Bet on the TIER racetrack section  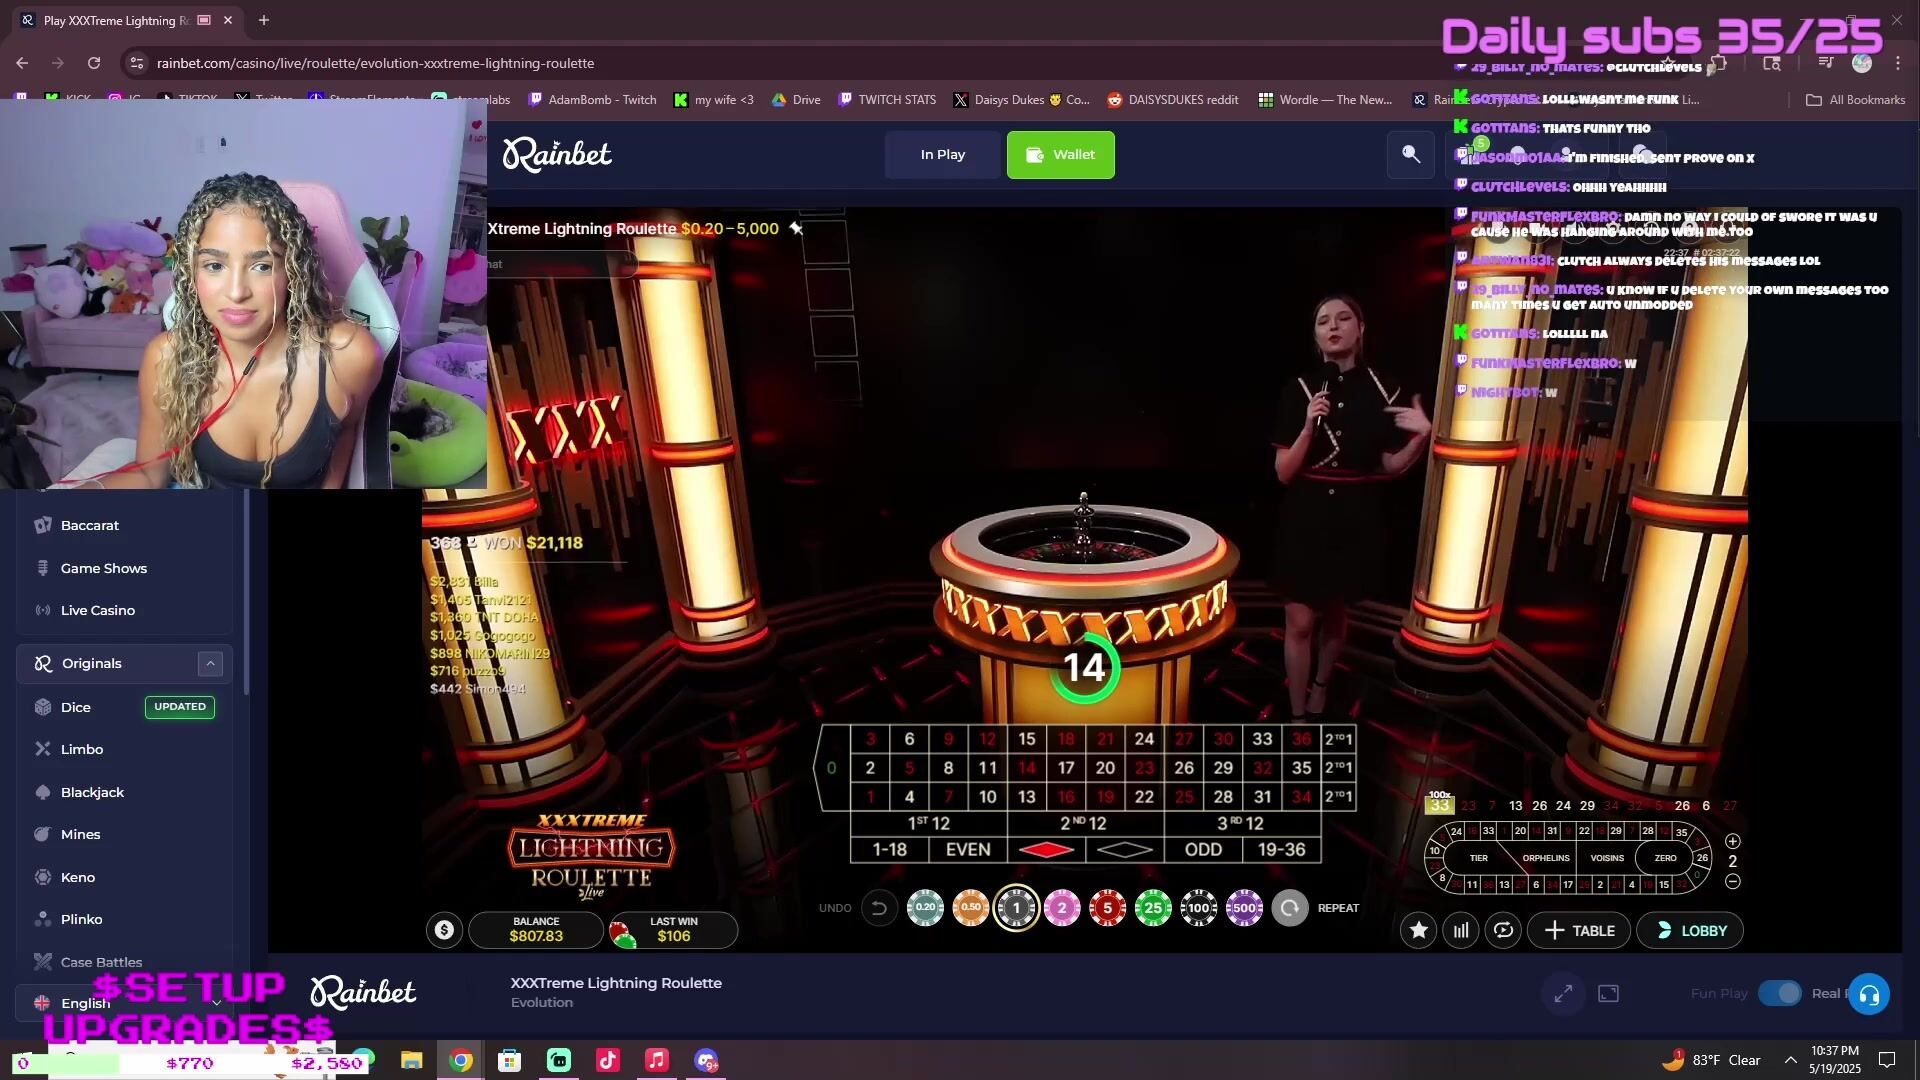pyautogui.click(x=1478, y=858)
